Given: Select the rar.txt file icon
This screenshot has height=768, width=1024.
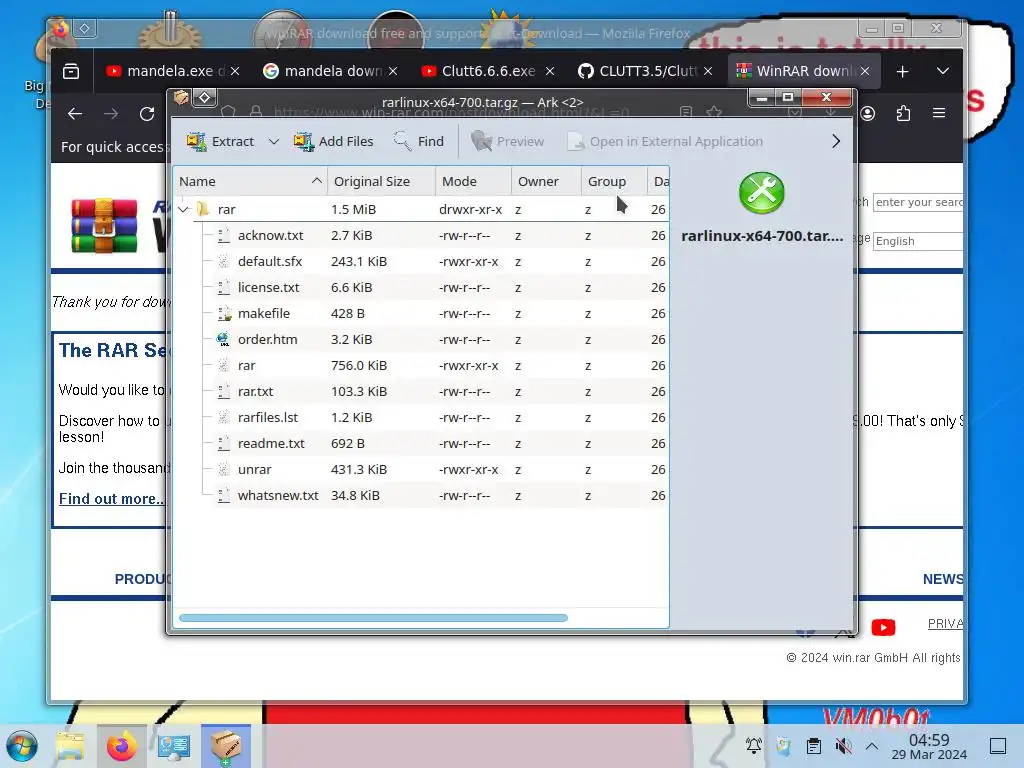Looking at the screenshot, I should pyautogui.click(x=223, y=392).
